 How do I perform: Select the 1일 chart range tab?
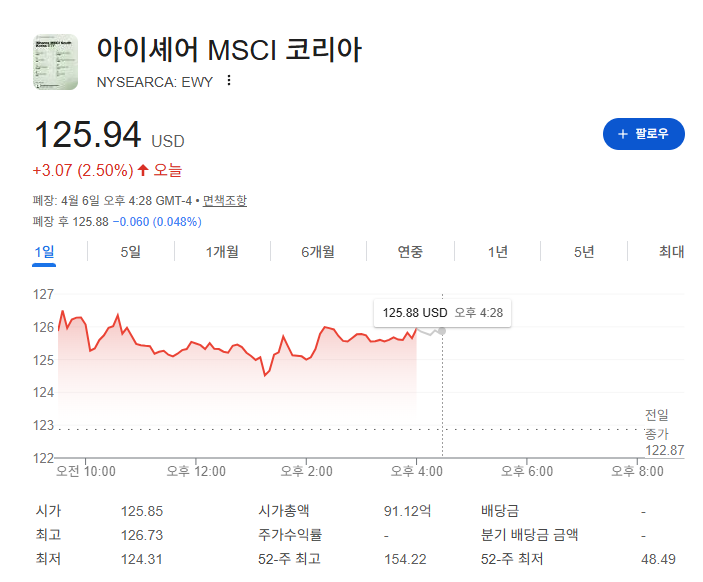44,252
